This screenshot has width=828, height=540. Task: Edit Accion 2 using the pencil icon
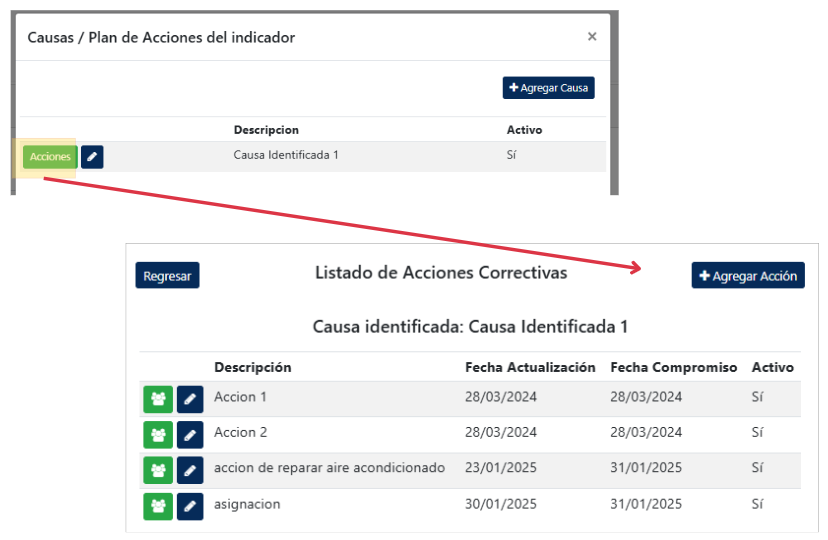(190, 435)
